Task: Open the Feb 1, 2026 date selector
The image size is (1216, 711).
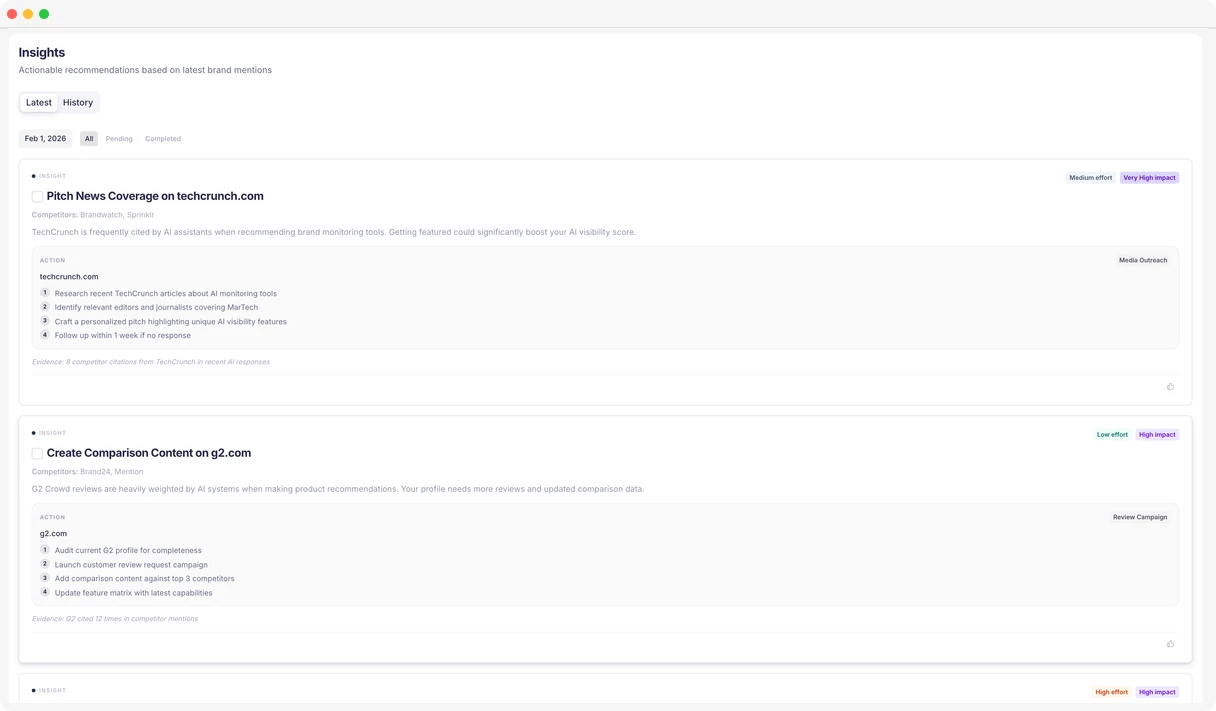Action: coord(44,138)
